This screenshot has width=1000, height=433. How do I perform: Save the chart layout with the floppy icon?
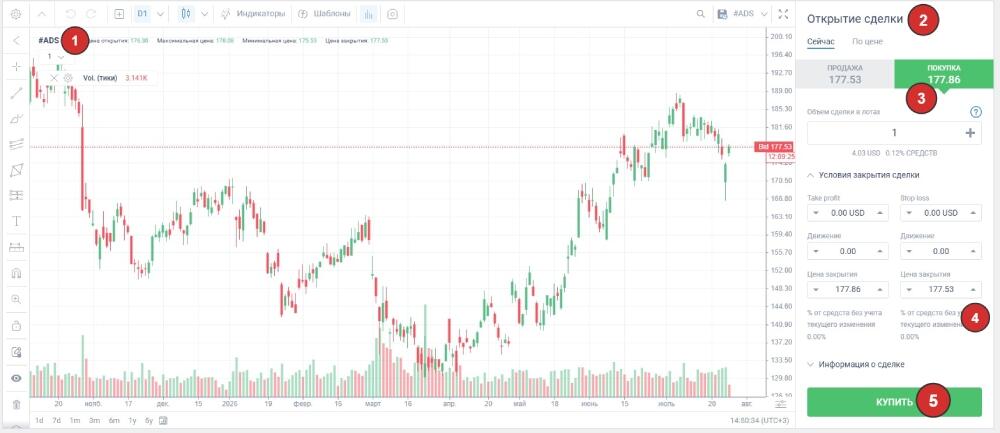[722, 13]
